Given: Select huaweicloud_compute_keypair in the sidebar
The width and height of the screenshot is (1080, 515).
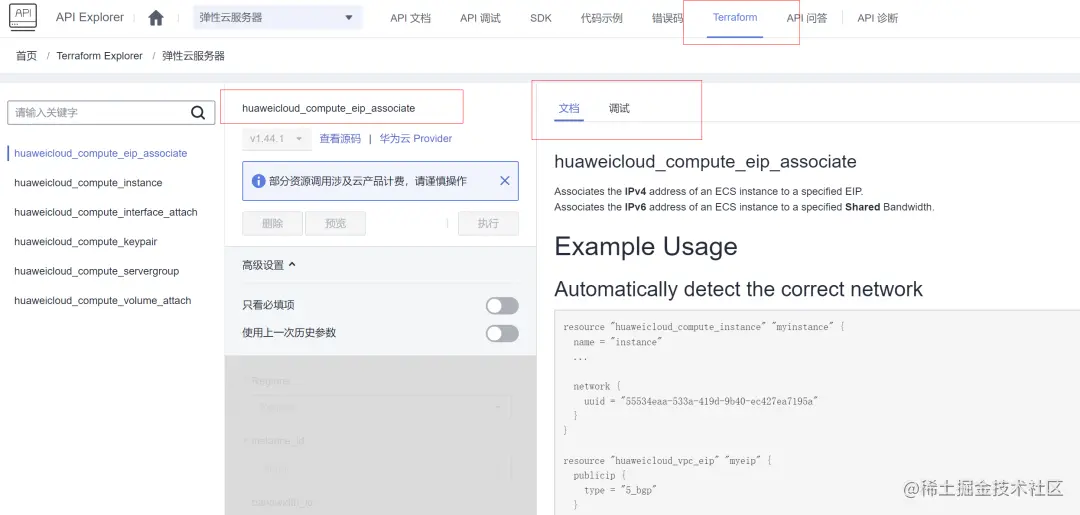Looking at the screenshot, I should coord(85,242).
